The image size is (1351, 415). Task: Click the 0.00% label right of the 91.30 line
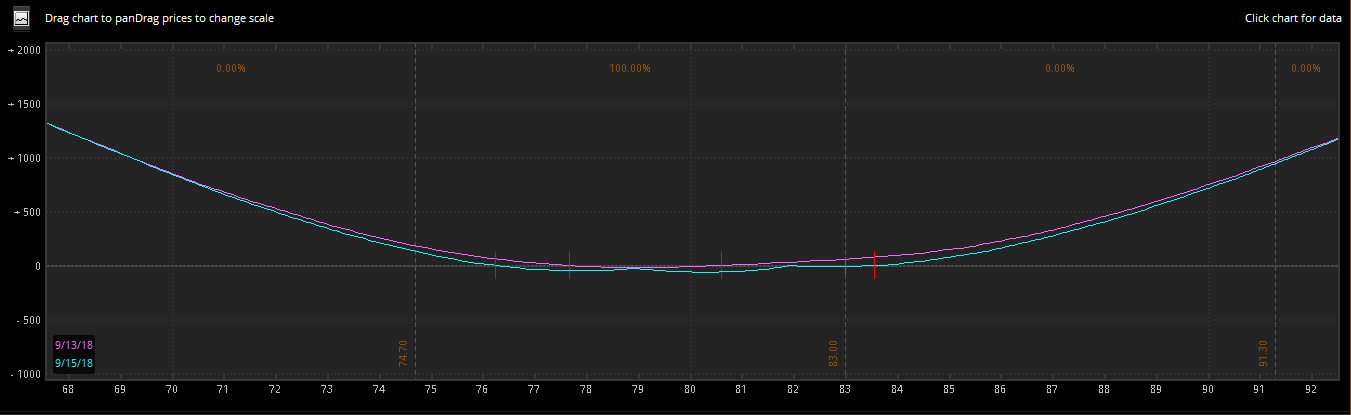[1306, 69]
